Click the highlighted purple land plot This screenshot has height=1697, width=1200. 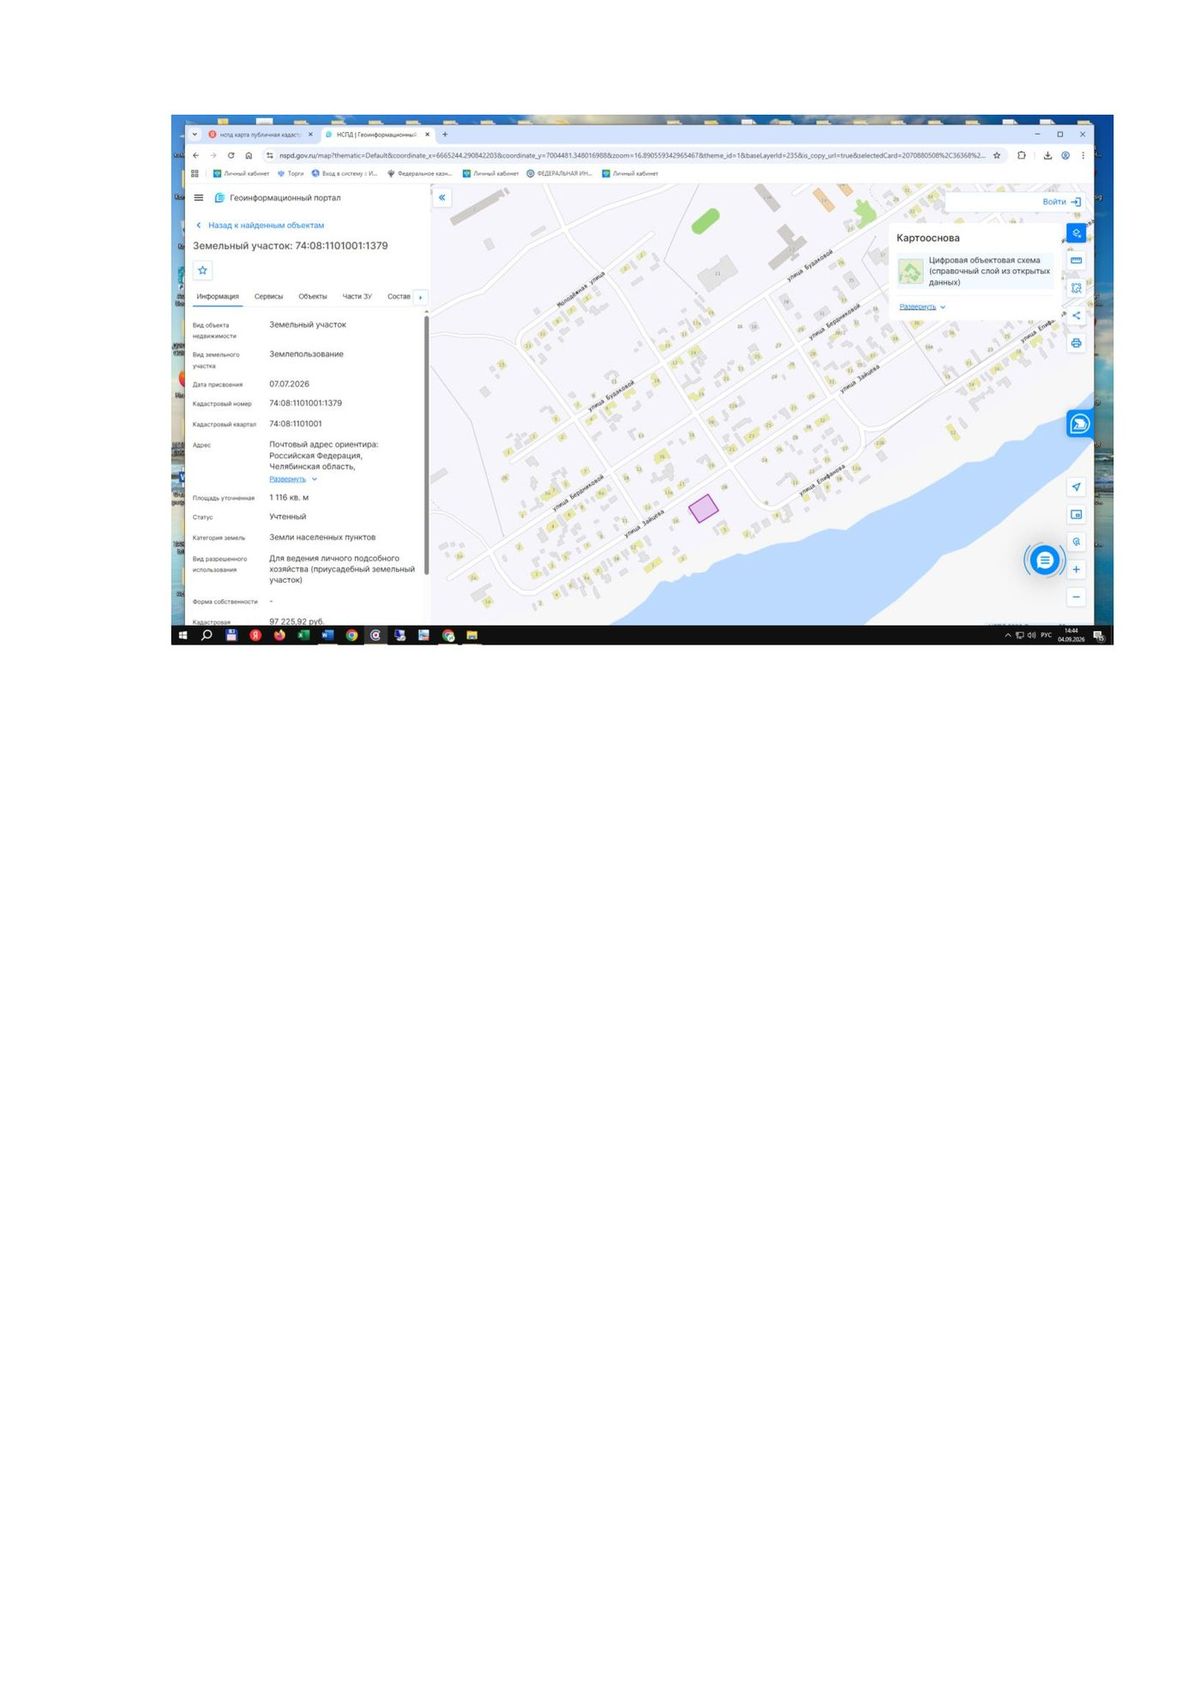(x=703, y=508)
